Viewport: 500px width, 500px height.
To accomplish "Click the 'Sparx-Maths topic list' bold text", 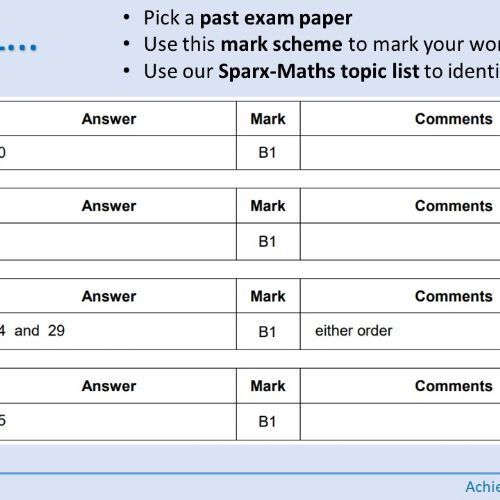I will 319,72.
